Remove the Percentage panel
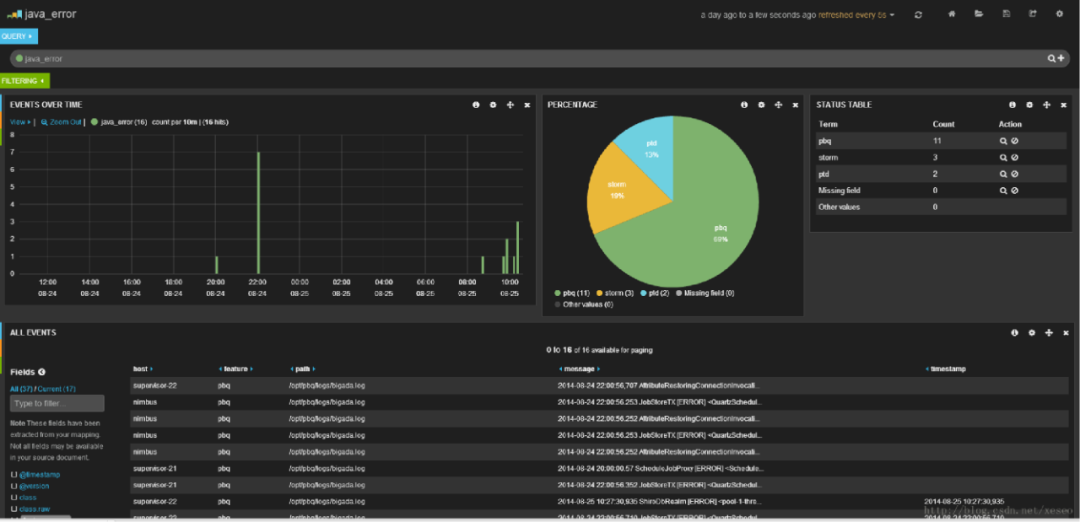The height and width of the screenshot is (522, 1080). tap(796, 105)
